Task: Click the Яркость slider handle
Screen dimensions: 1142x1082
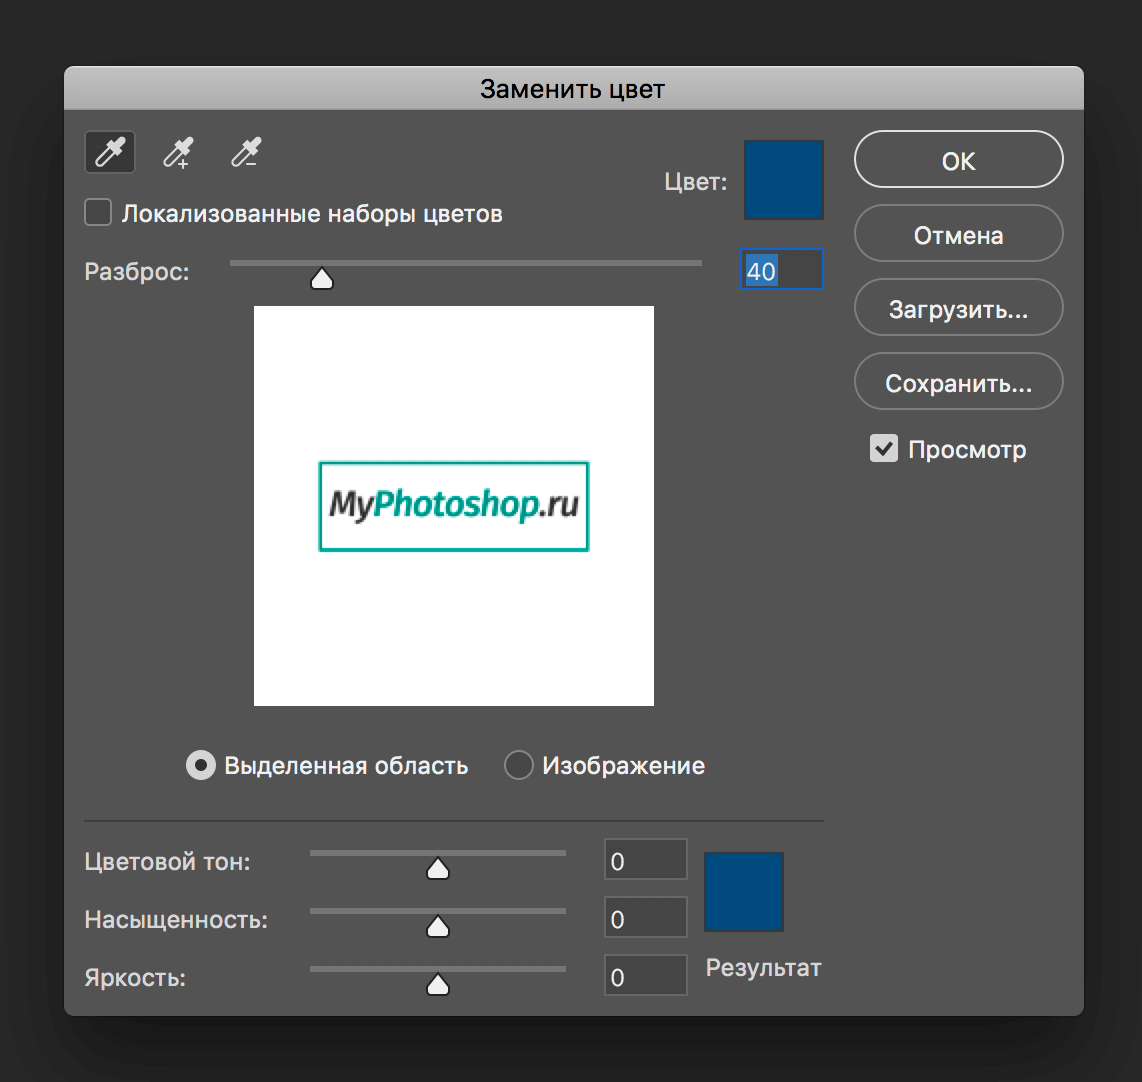Action: 438,985
